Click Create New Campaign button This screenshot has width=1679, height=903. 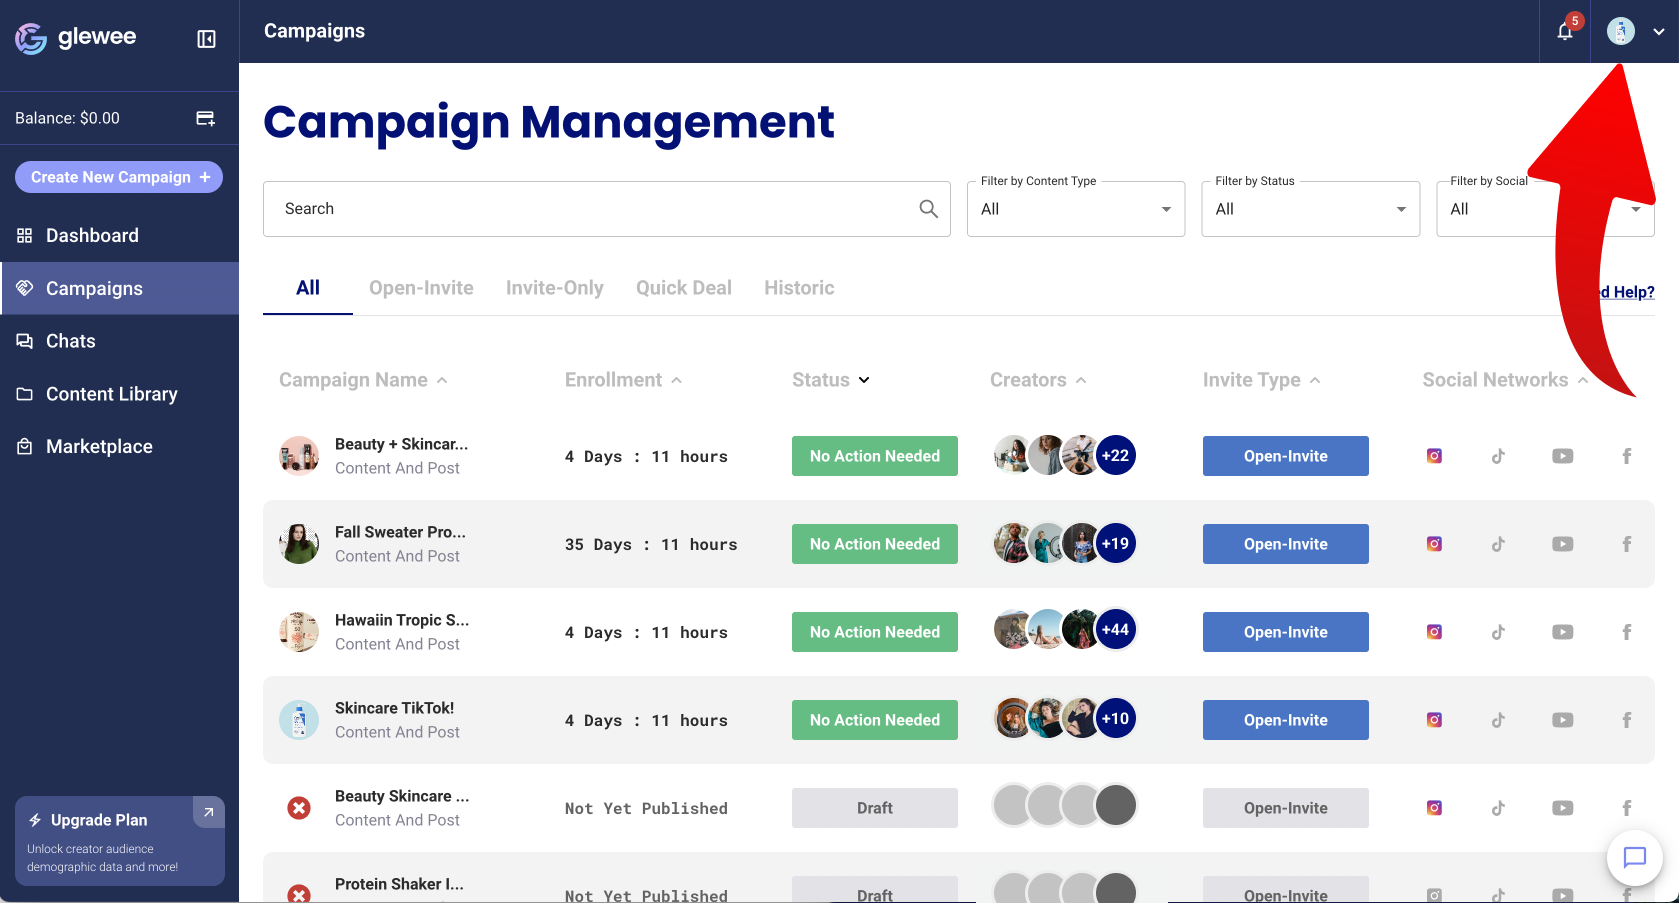(119, 177)
